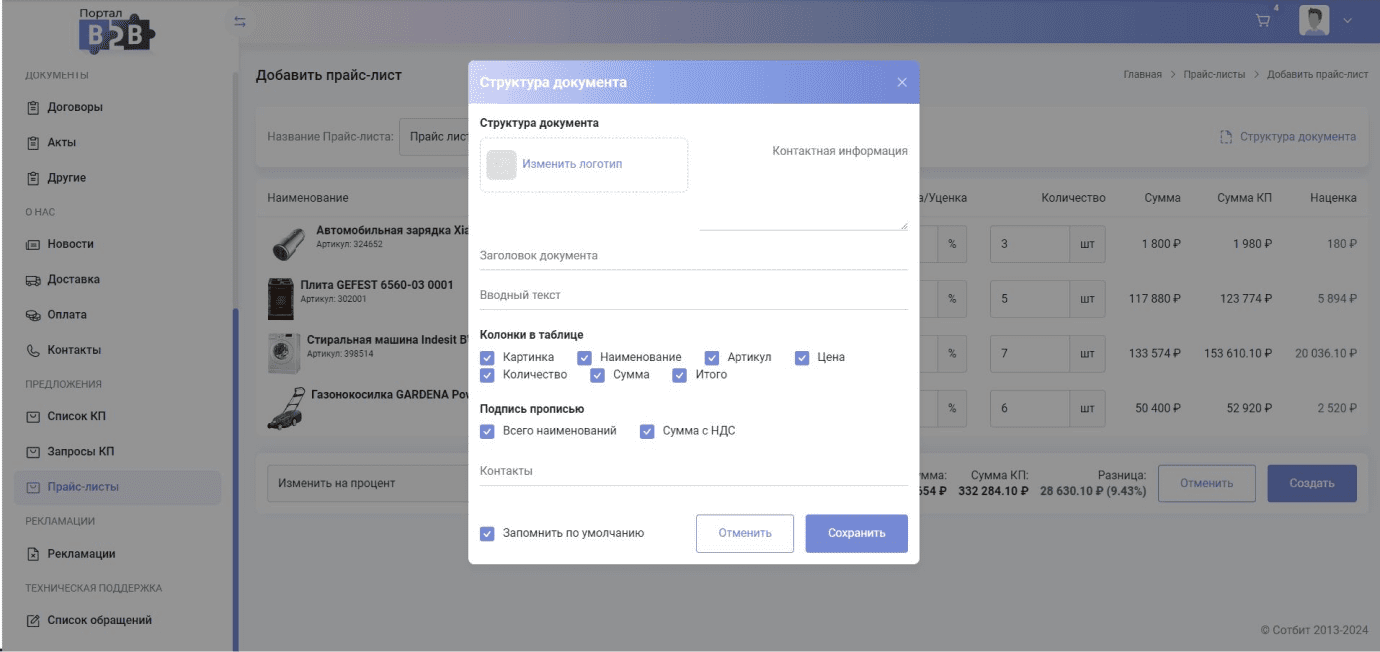Click the Акты document icon
This screenshot has width=1380, height=652.
(33, 142)
